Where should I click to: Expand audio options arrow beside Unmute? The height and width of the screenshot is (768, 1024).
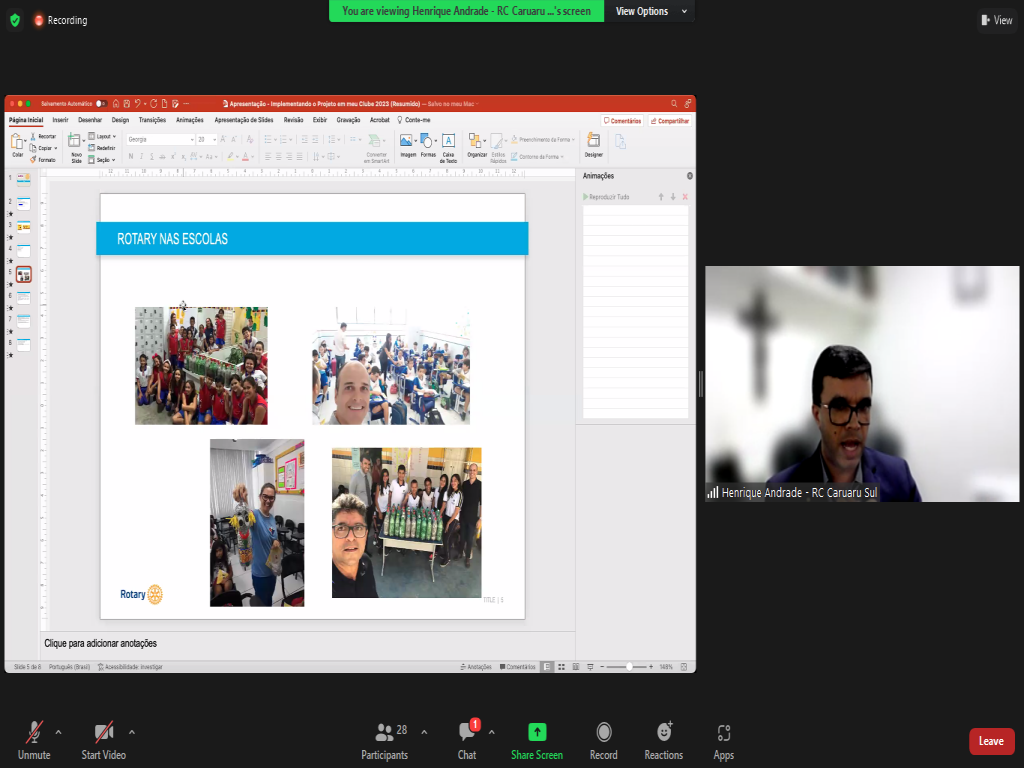tap(58, 731)
